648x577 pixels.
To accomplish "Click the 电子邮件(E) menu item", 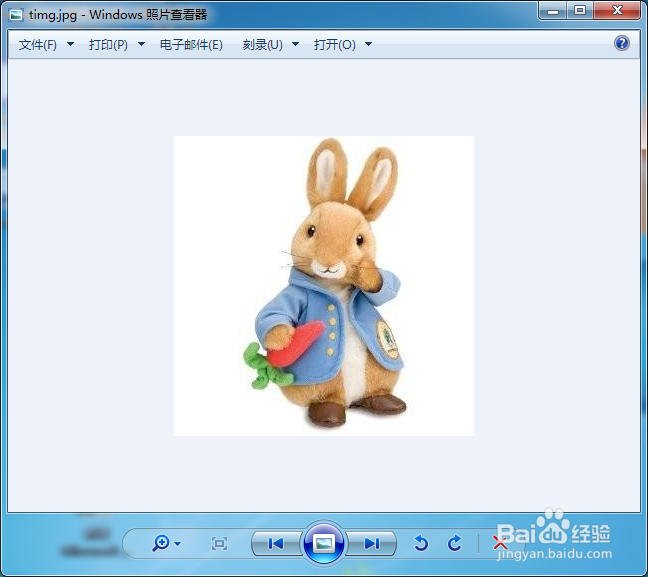I will click(x=191, y=44).
